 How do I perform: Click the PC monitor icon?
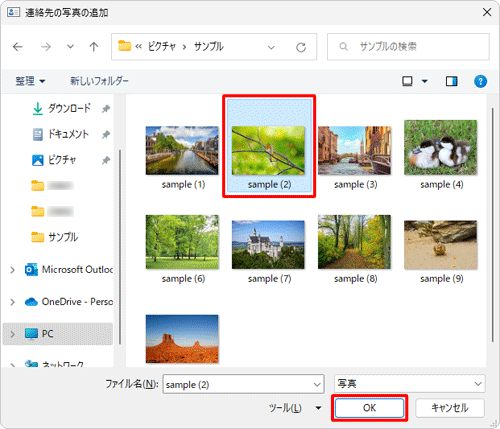click(31, 334)
